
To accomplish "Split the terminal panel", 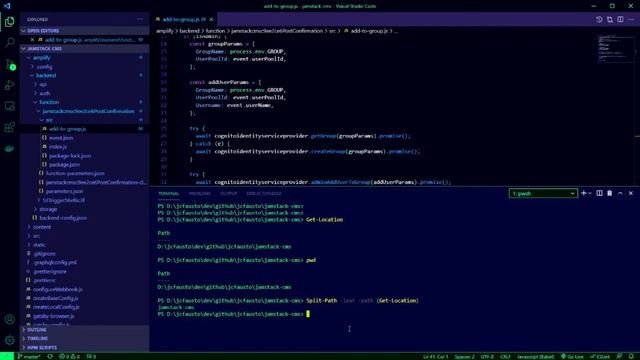I will point(599,193).
